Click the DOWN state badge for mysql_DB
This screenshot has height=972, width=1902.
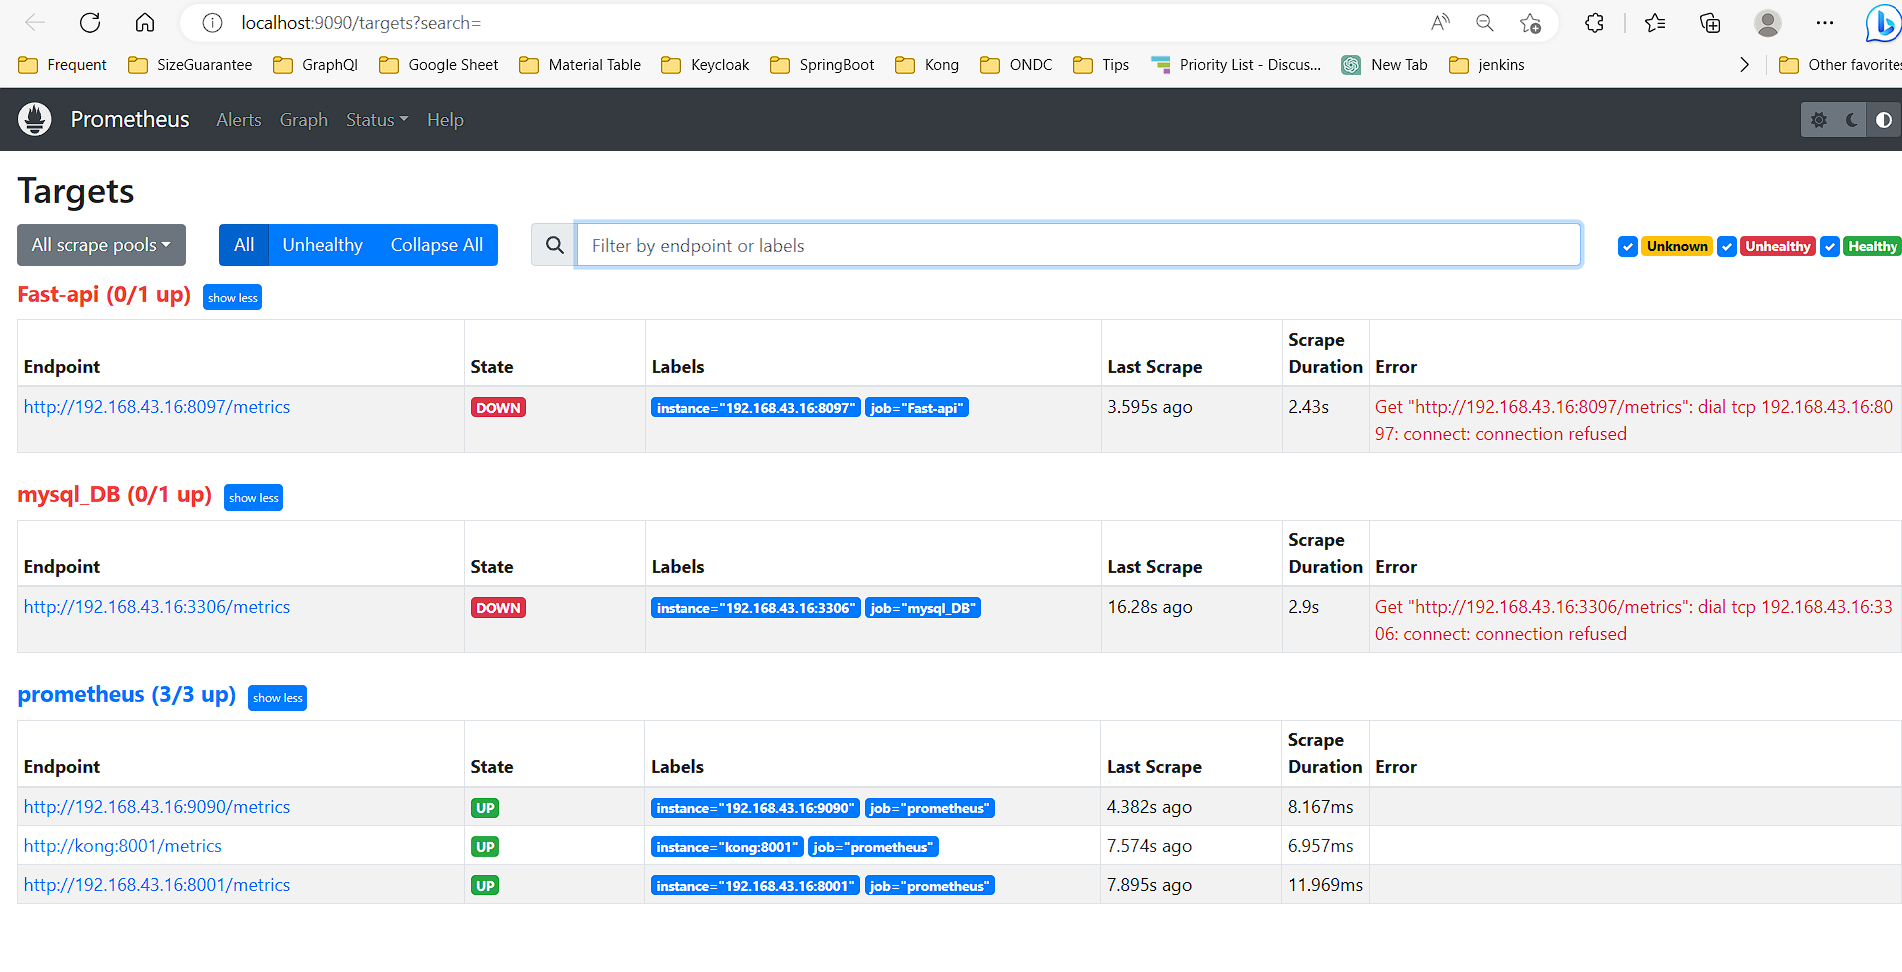click(x=498, y=608)
